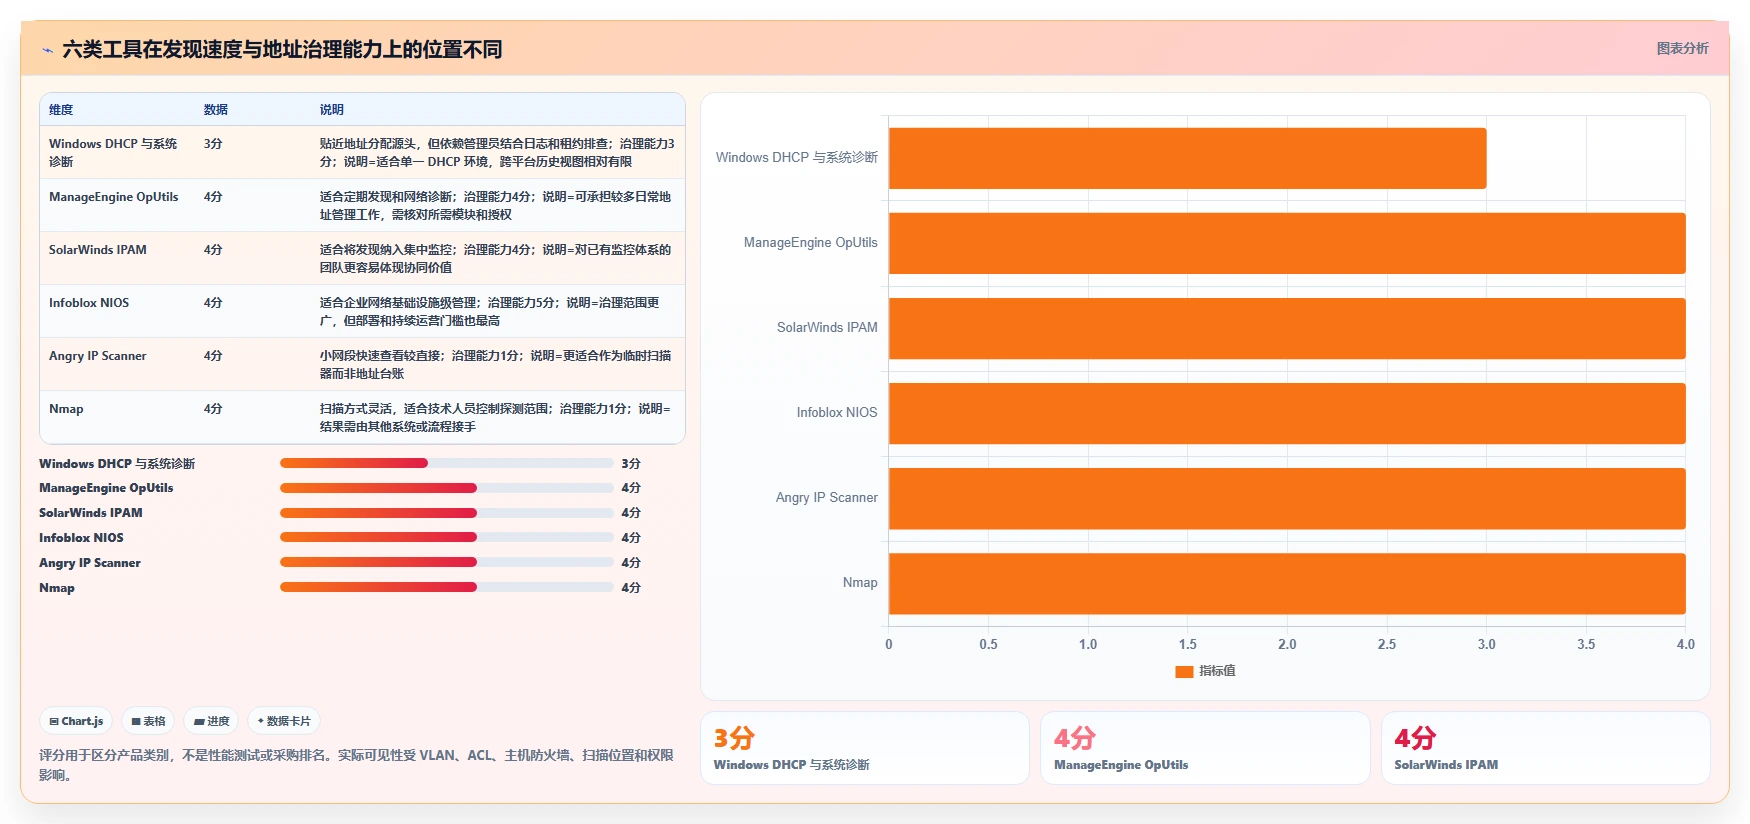Click the Infoblox NIOS chart bar
This screenshot has width=1750, height=824.
(1287, 413)
